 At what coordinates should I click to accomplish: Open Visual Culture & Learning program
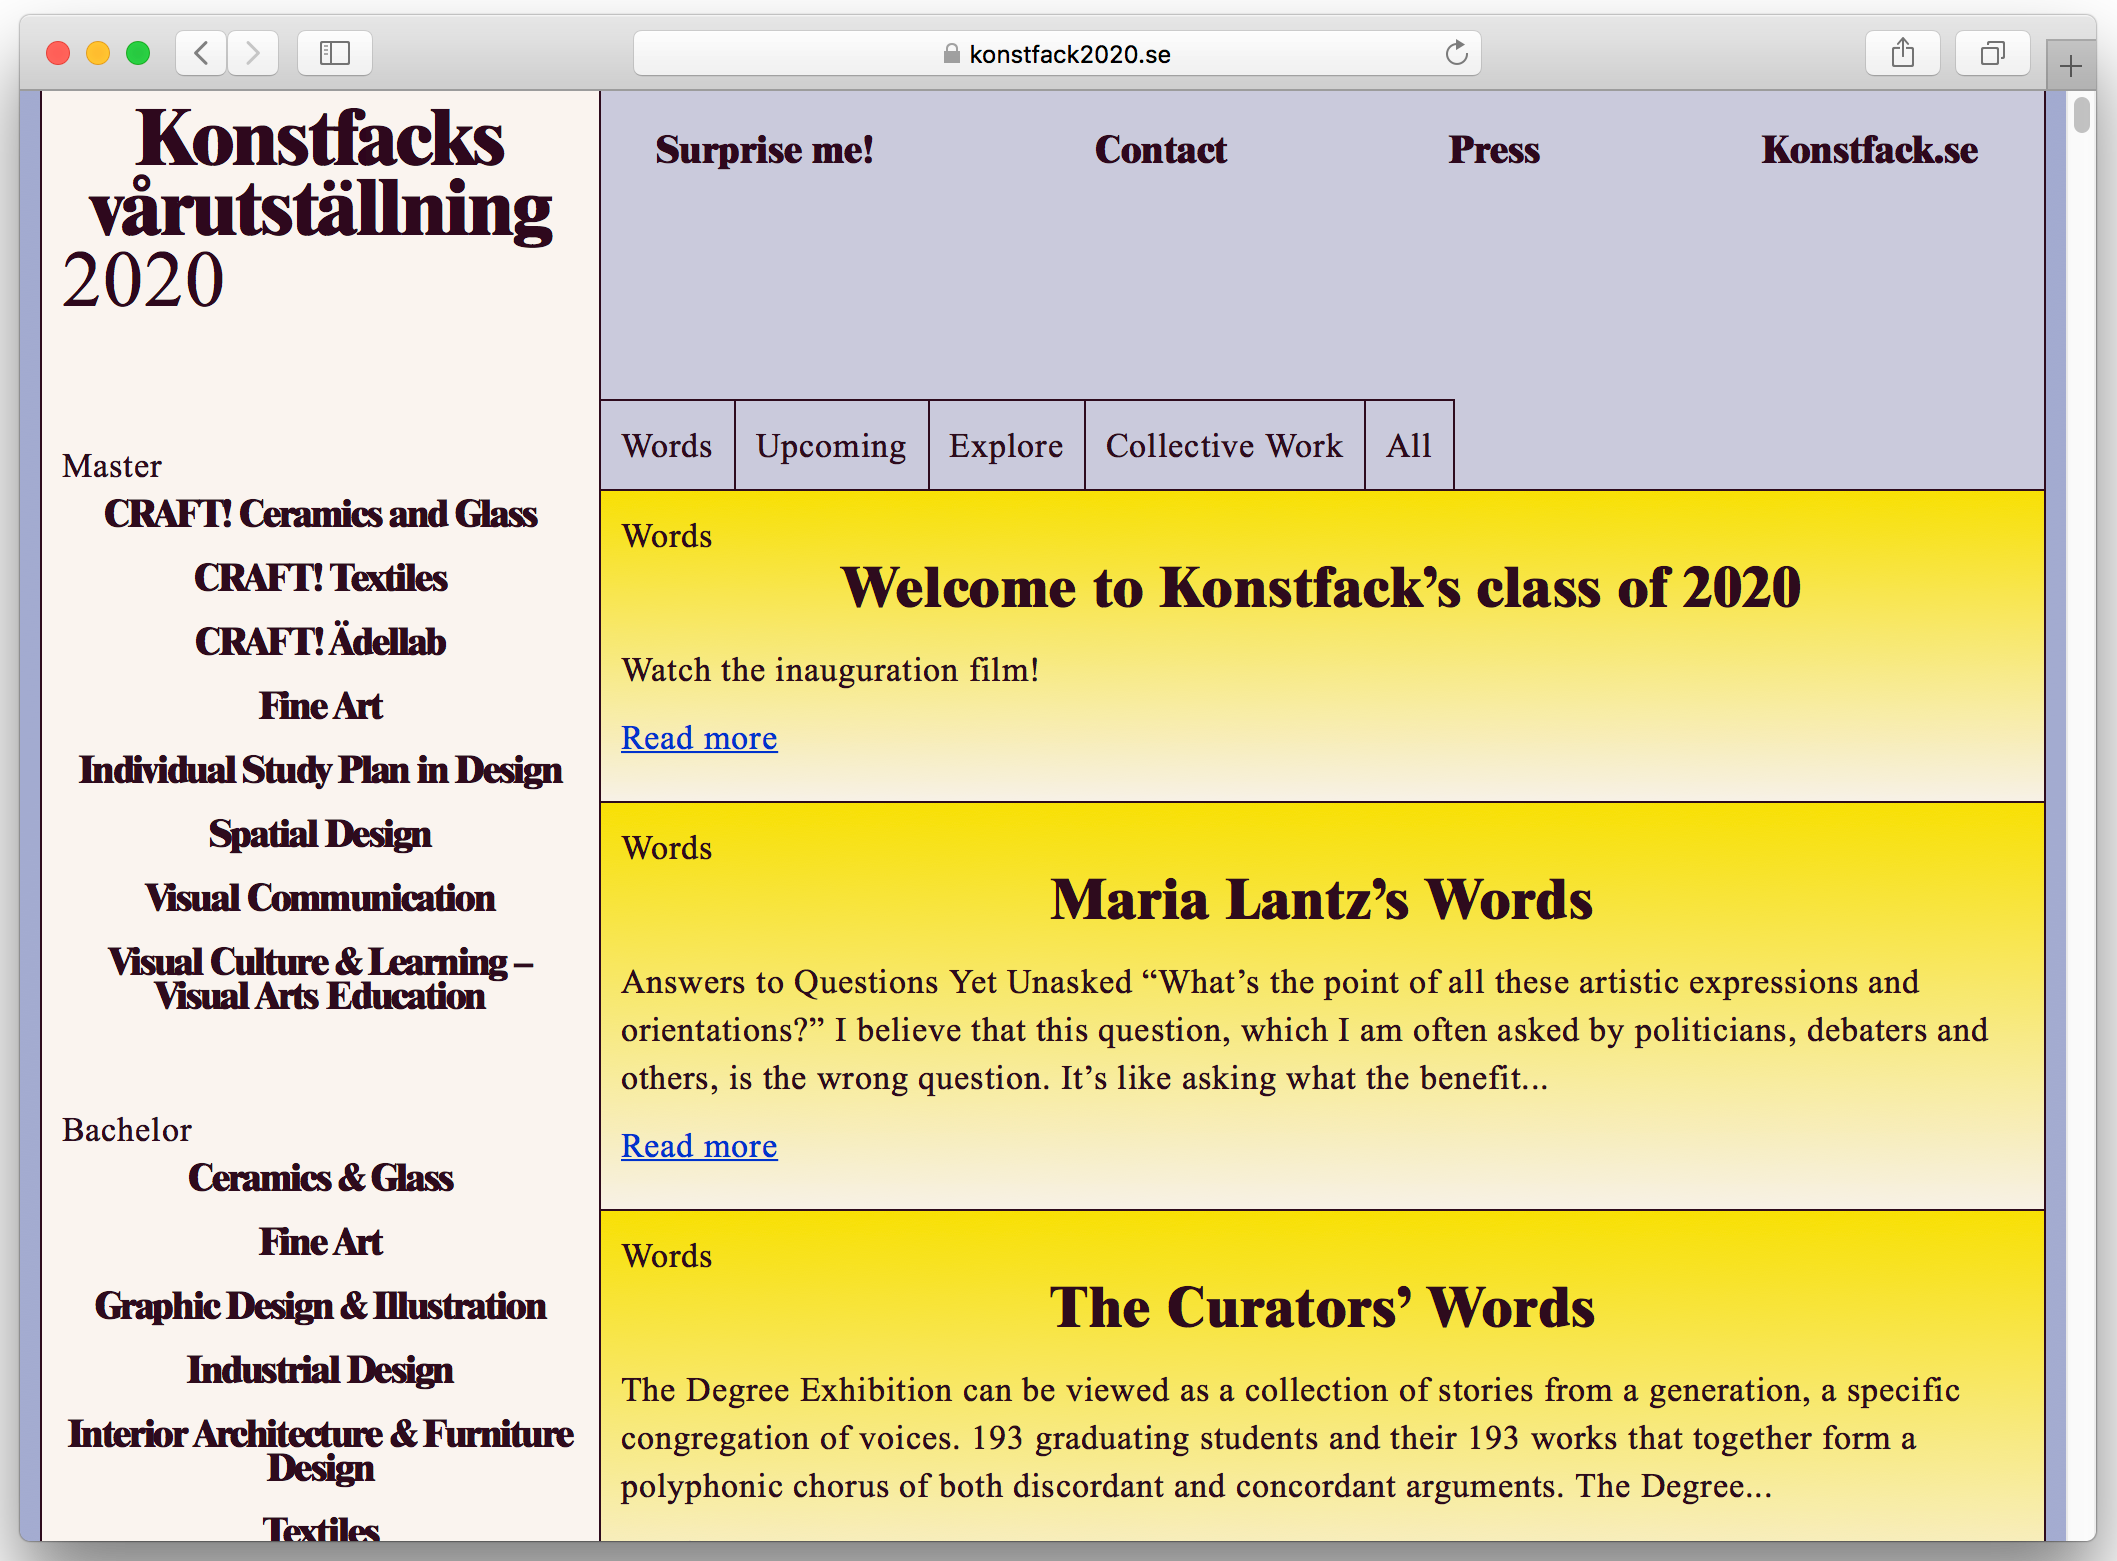pos(320,979)
